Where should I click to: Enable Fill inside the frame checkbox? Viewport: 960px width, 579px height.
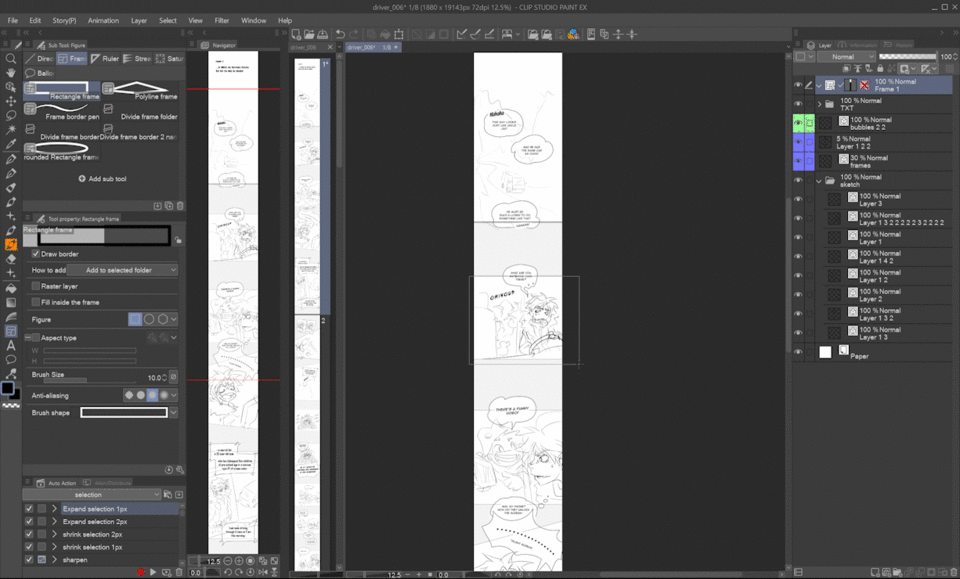tap(36, 302)
